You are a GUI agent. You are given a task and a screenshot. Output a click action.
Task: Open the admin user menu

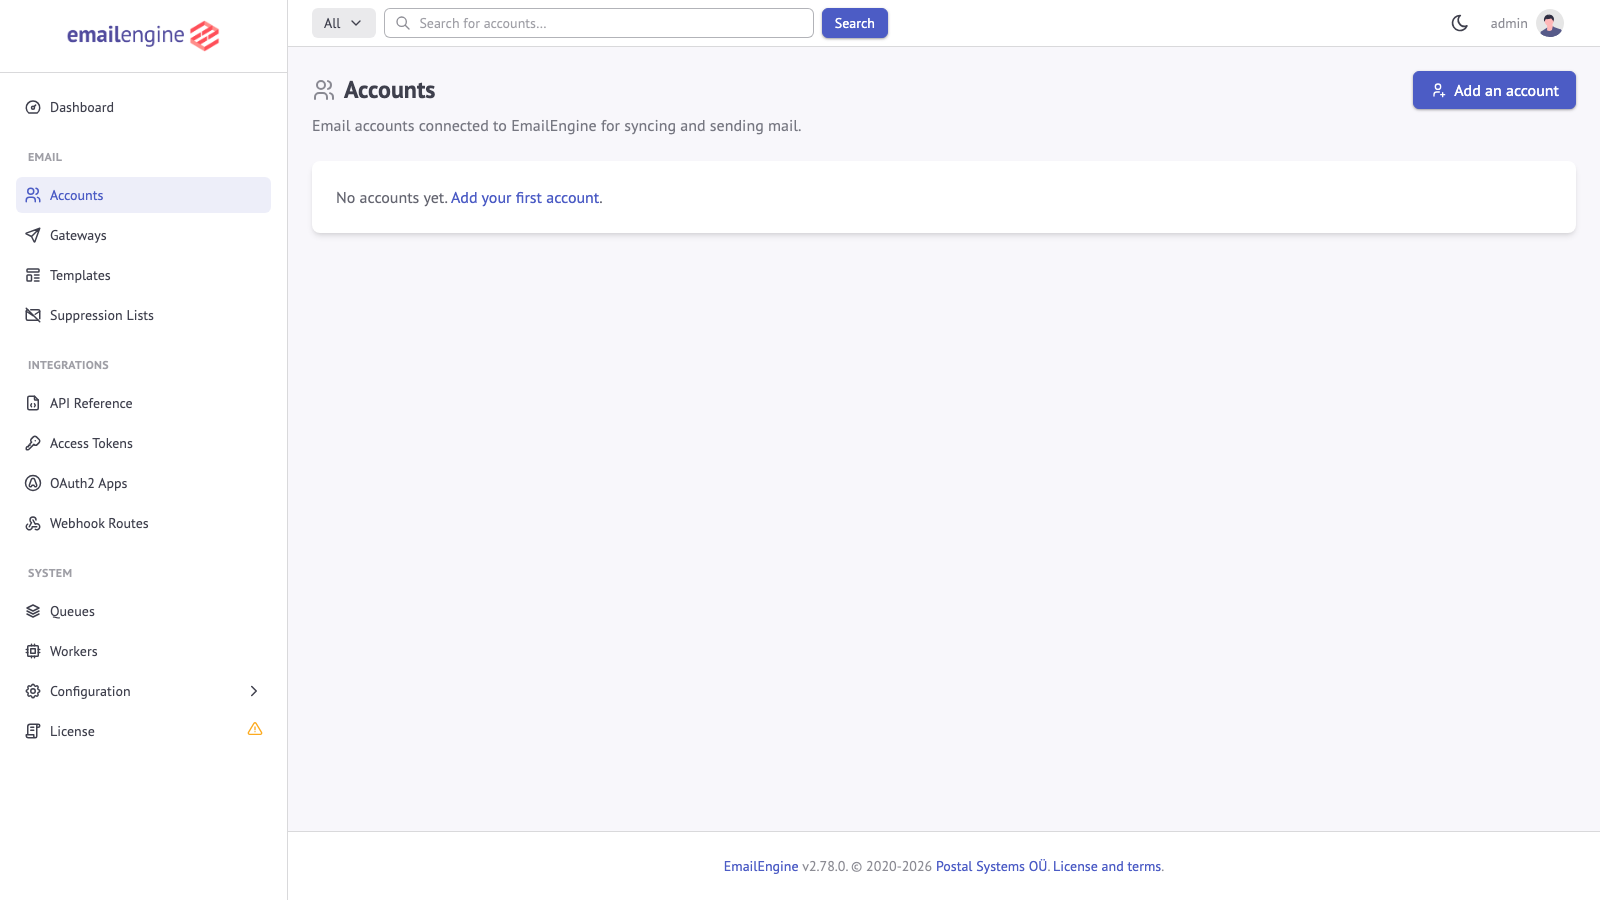[1526, 23]
